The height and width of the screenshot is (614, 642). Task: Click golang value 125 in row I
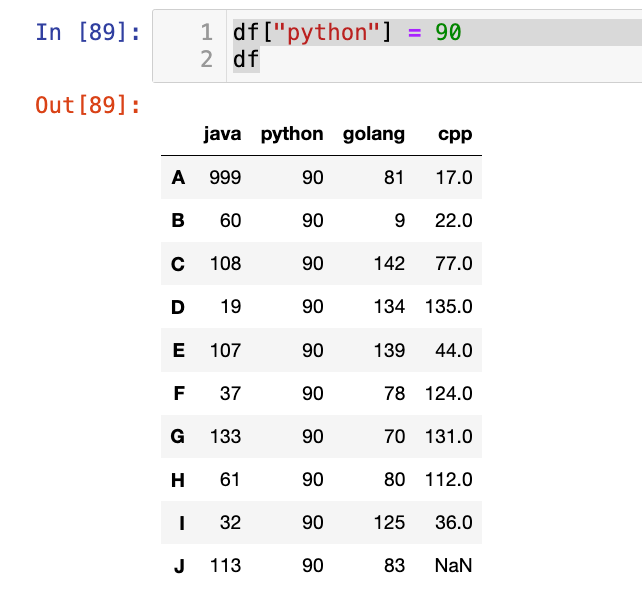[389, 523]
